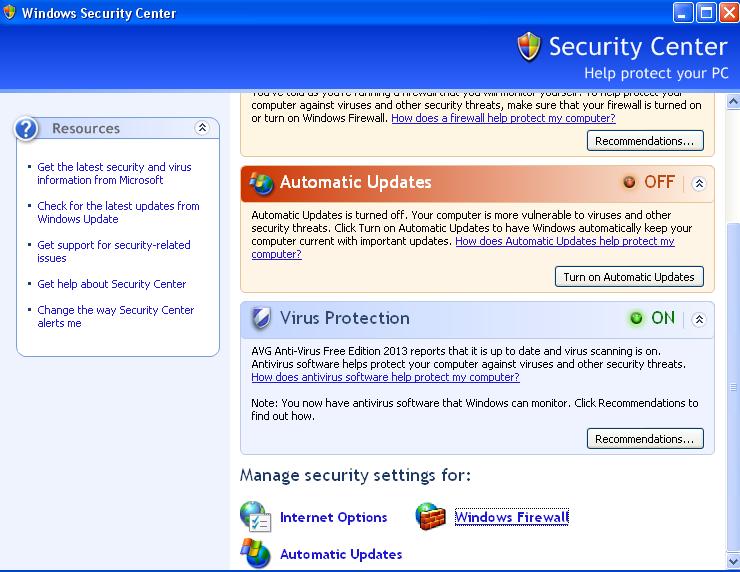
Task: Click the Resources question mark icon
Action: [28, 128]
